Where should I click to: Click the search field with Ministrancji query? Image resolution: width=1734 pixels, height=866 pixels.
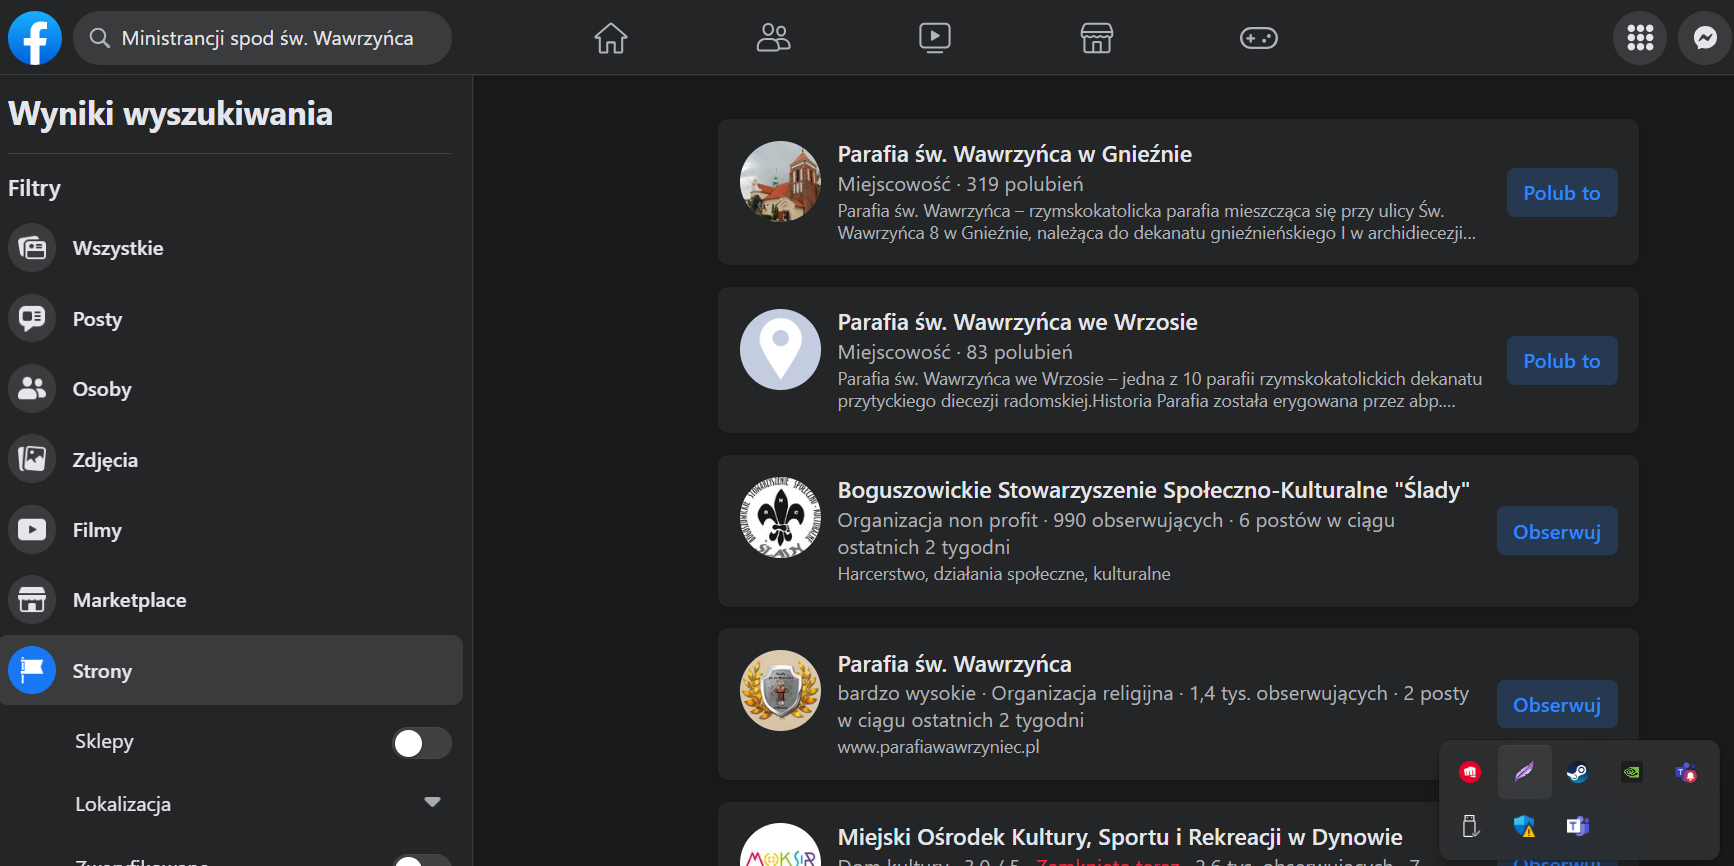(267, 38)
